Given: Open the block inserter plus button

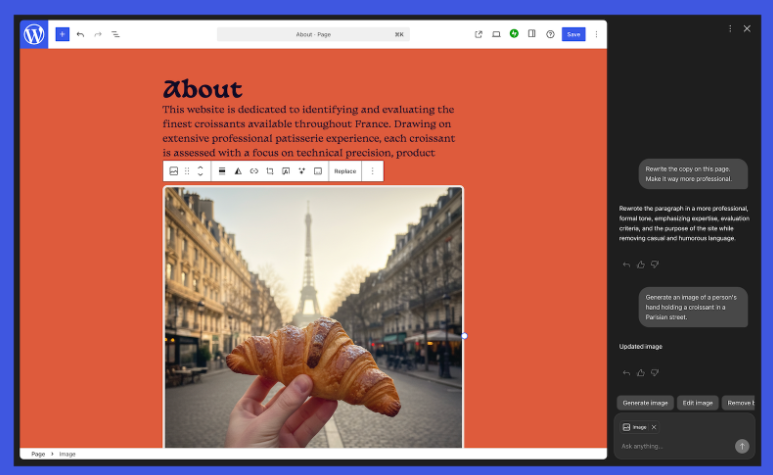Looking at the screenshot, I should click(62, 34).
